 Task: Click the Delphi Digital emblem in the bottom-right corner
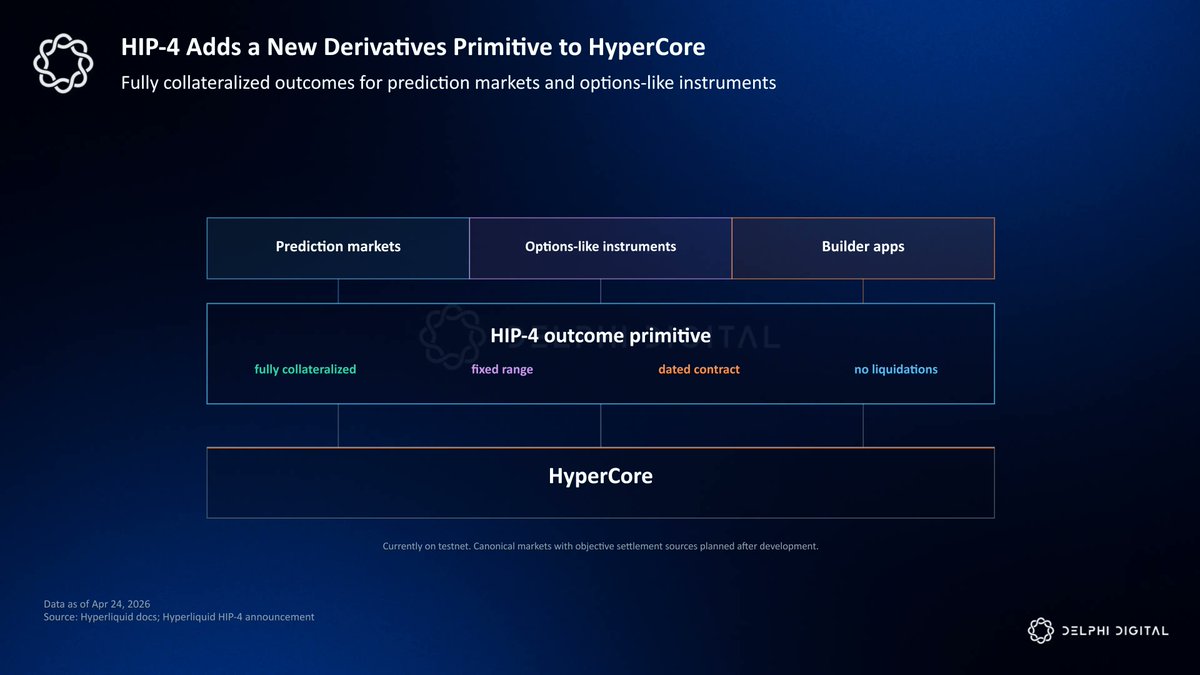tap(1041, 630)
